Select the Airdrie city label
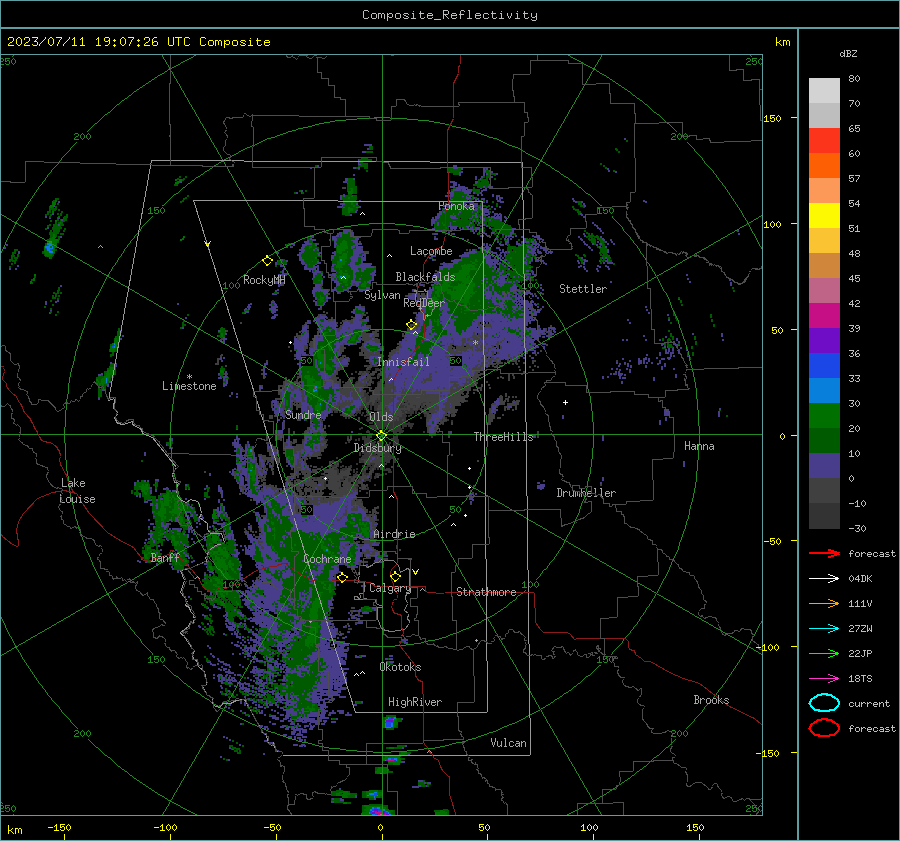Image resolution: width=900 pixels, height=841 pixels. click(394, 534)
